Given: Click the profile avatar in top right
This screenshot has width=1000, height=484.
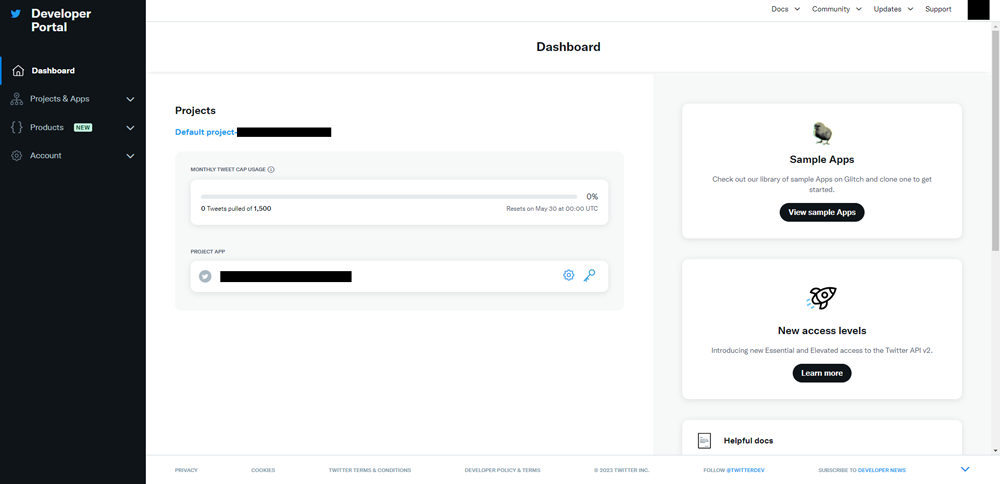Looking at the screenshot, I should [x=978, y=10].
